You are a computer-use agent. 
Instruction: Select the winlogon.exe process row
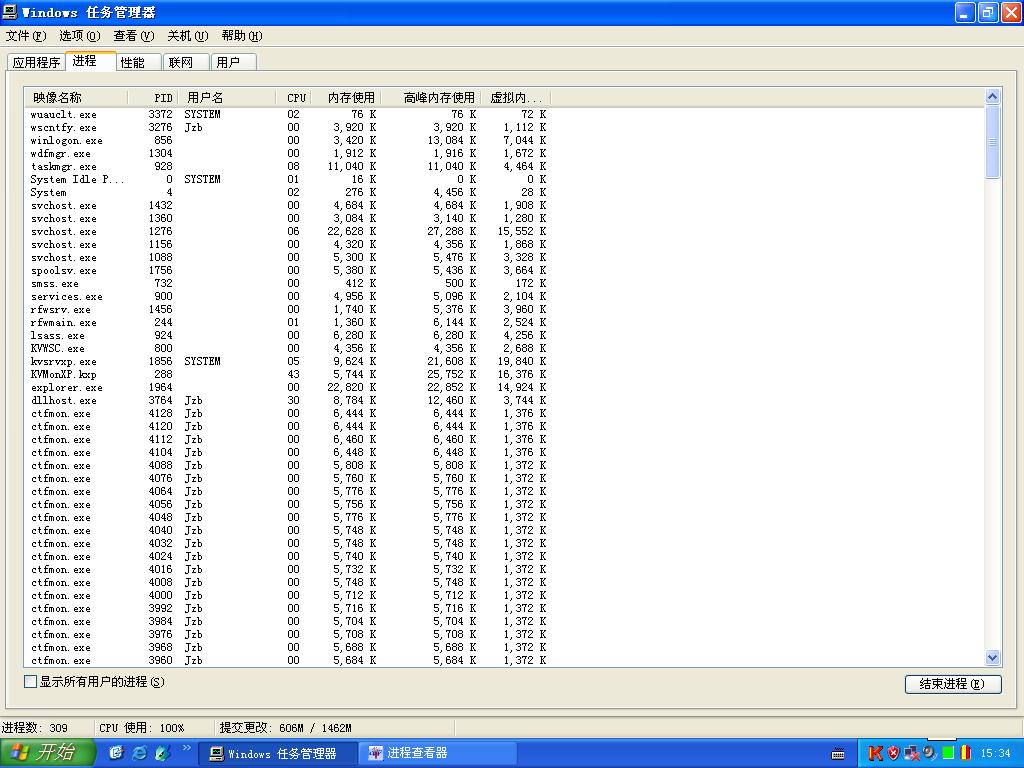[287, 140]
